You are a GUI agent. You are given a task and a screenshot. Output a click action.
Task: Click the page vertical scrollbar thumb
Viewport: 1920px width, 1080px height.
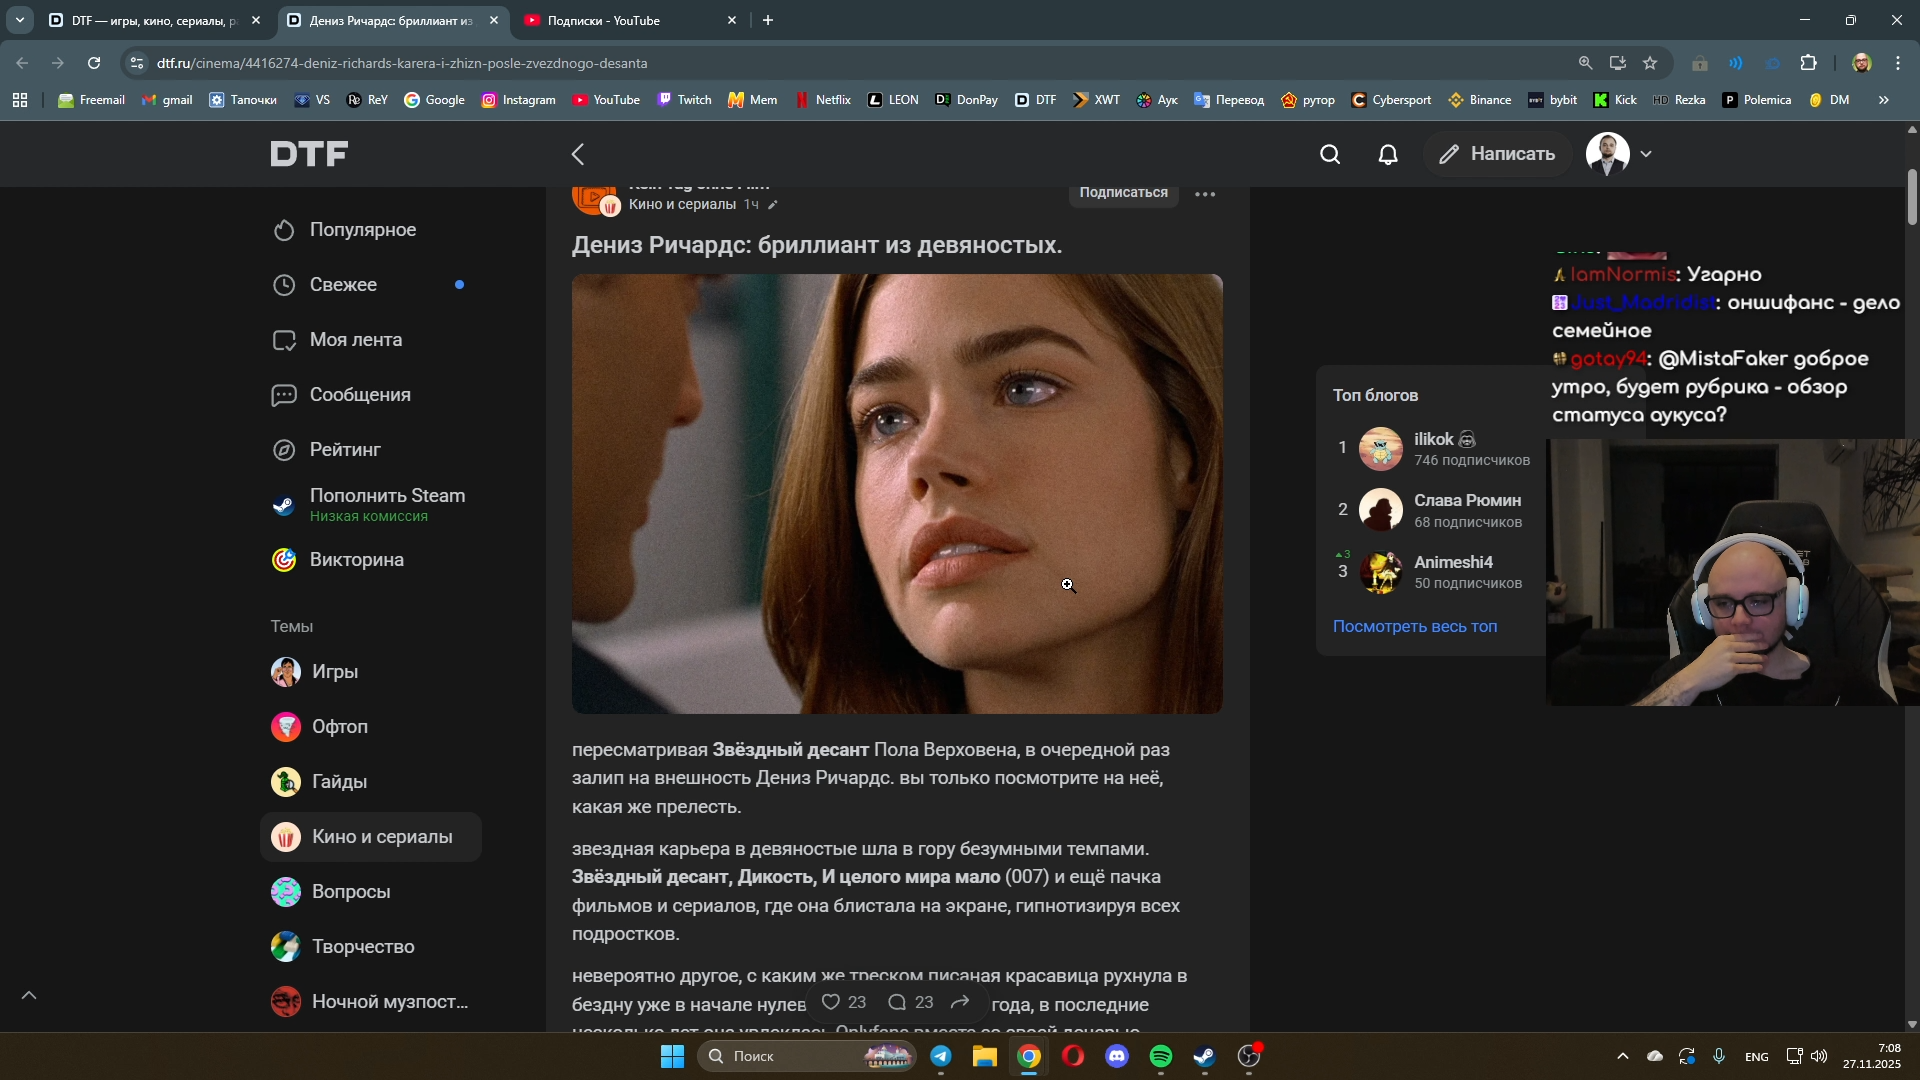[1911, 197]
